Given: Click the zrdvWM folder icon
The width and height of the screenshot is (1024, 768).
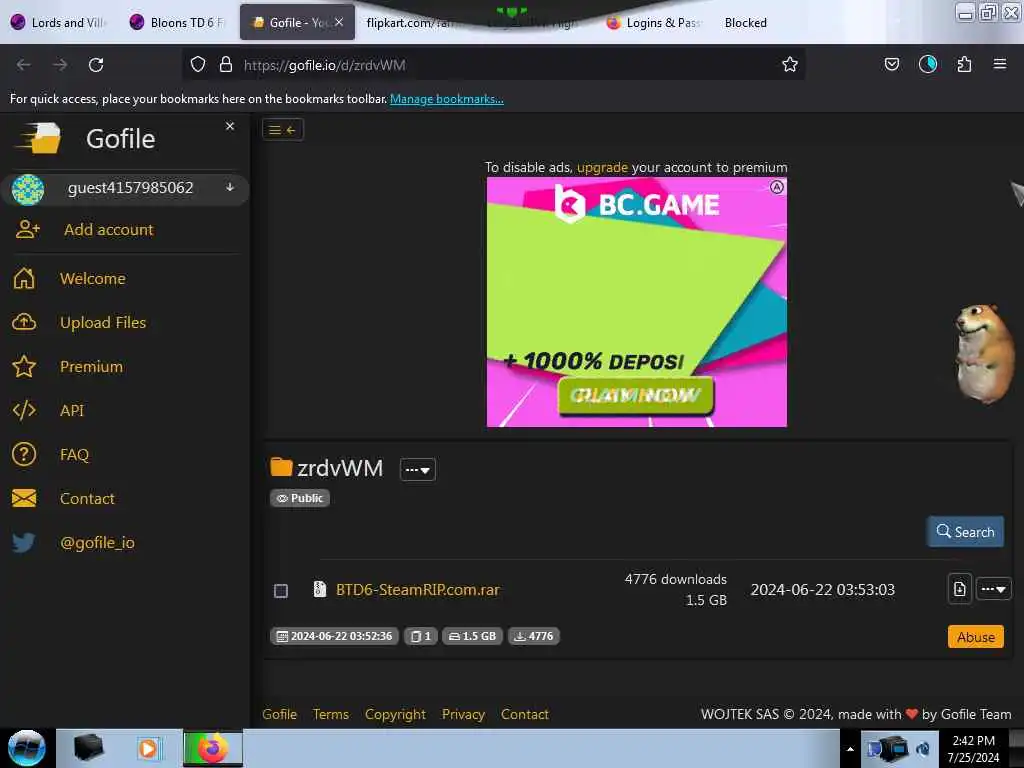Looking at the screenshot, I should click(281, 467).
